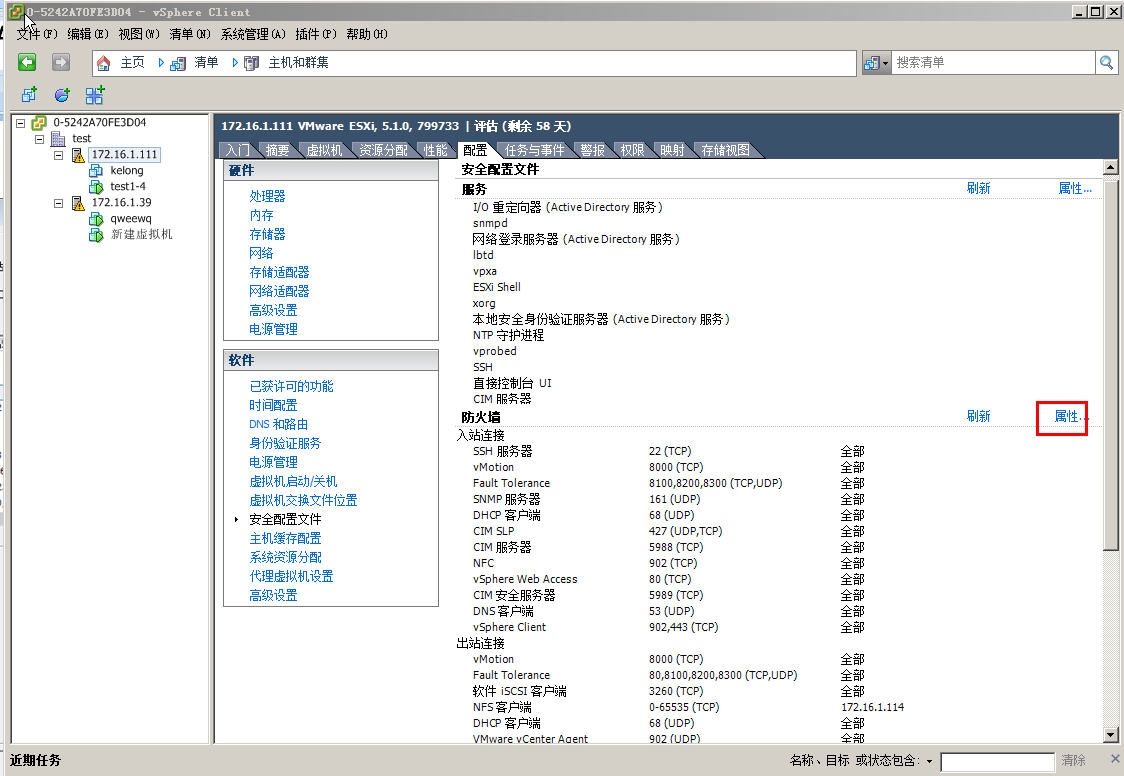Viewport: 1124px width, 776px height.
Task: Click the globe add-host toolbar icon
Action: tap(62, 95)
